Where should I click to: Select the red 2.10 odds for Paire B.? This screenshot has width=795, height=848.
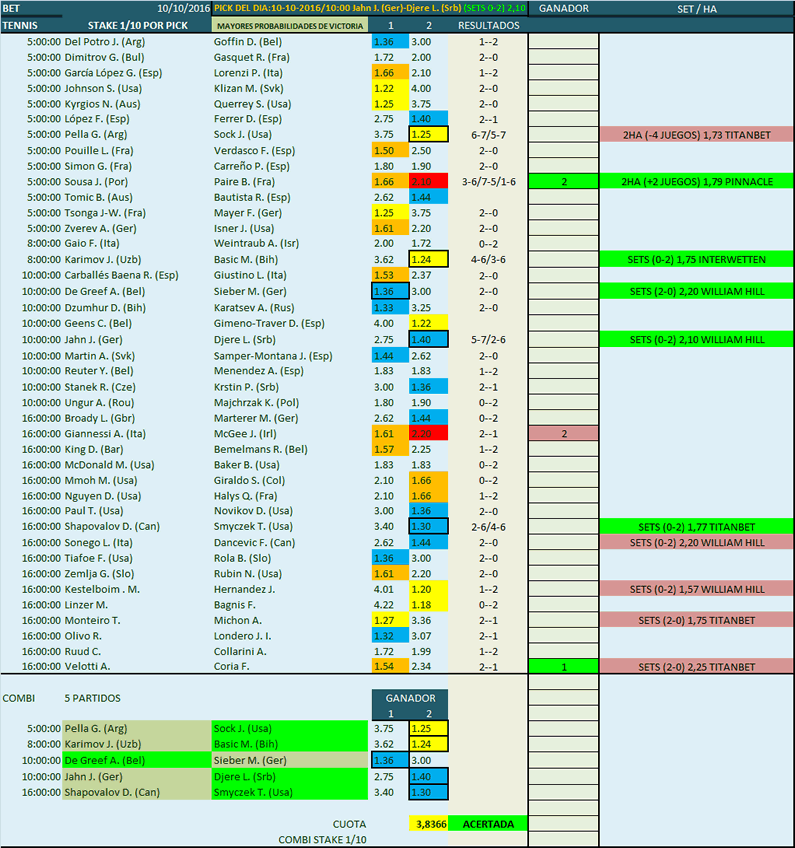[x=428, y=182]
